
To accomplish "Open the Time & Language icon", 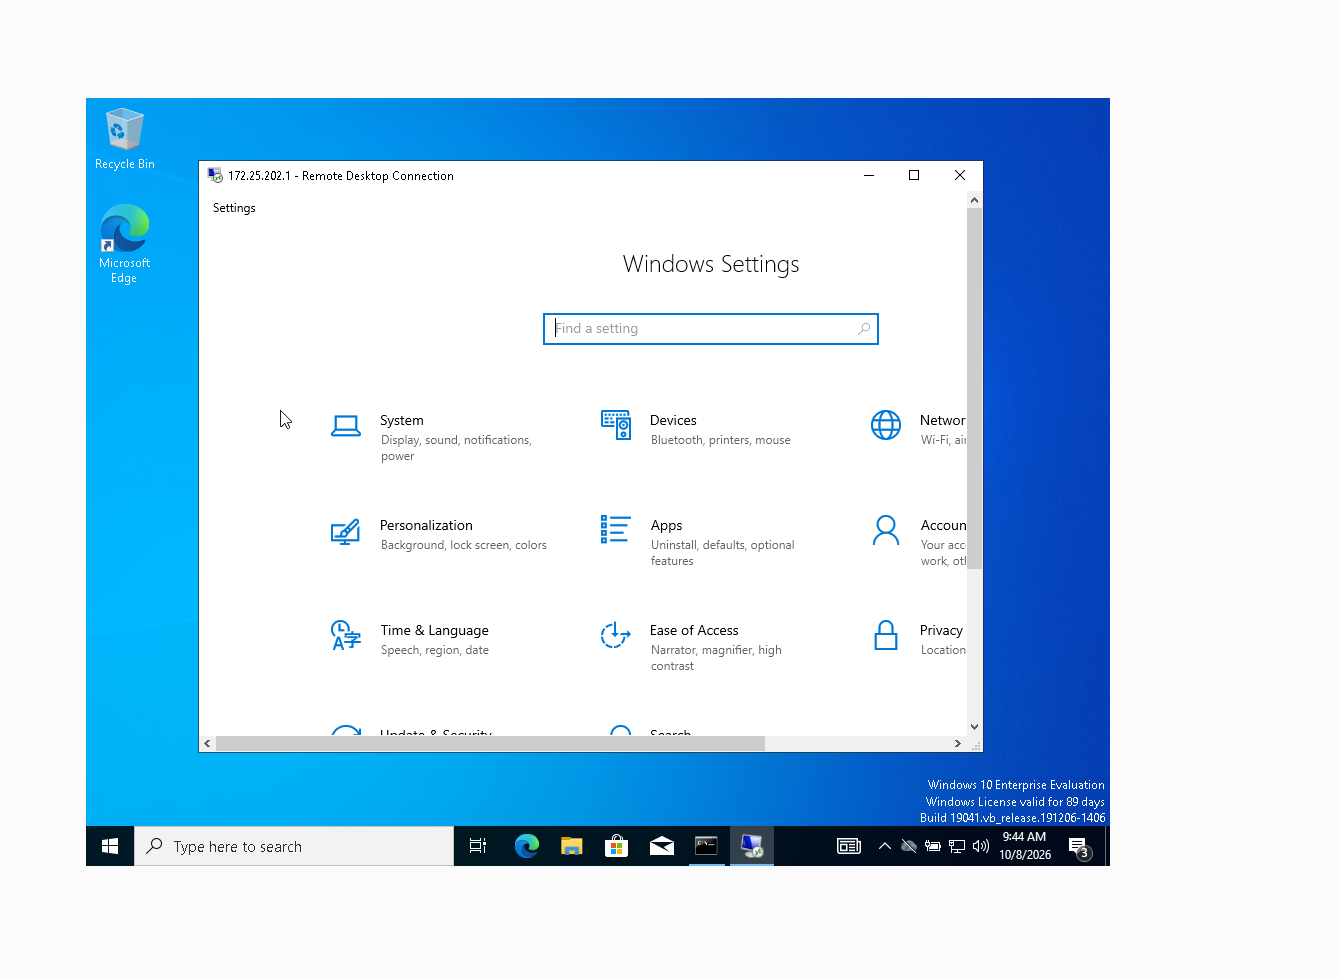I will [x=346, y=635].
